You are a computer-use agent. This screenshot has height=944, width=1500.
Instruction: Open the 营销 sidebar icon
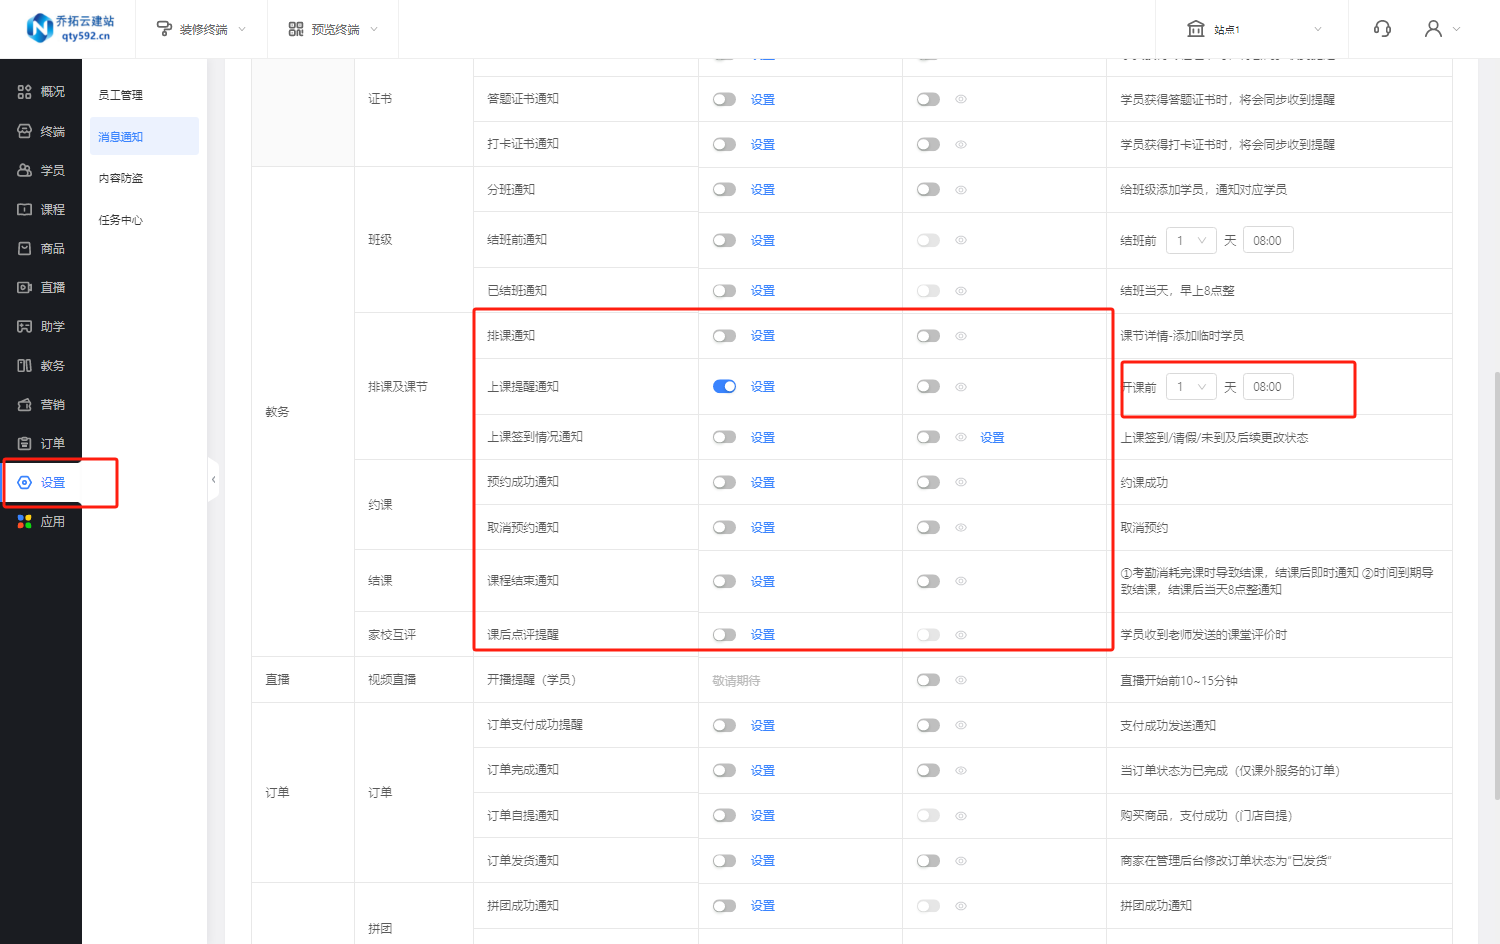click(x=25, y=404)
